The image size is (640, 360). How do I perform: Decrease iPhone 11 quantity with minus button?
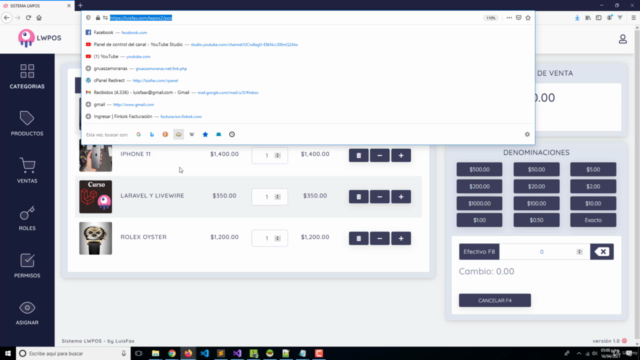click(x=380, y=156)
